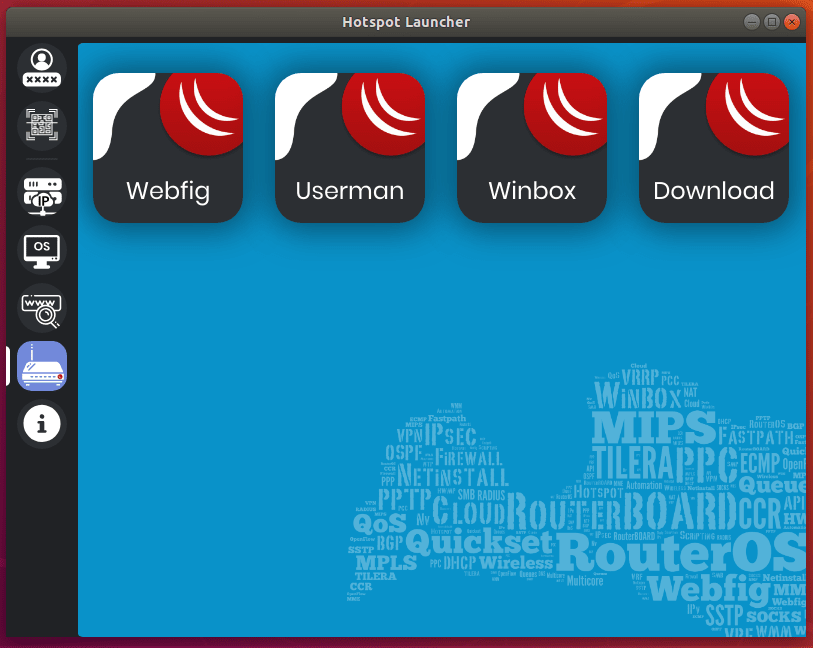
Task: Select the router device sidebar icon
Action: click(x=41, y=366)
